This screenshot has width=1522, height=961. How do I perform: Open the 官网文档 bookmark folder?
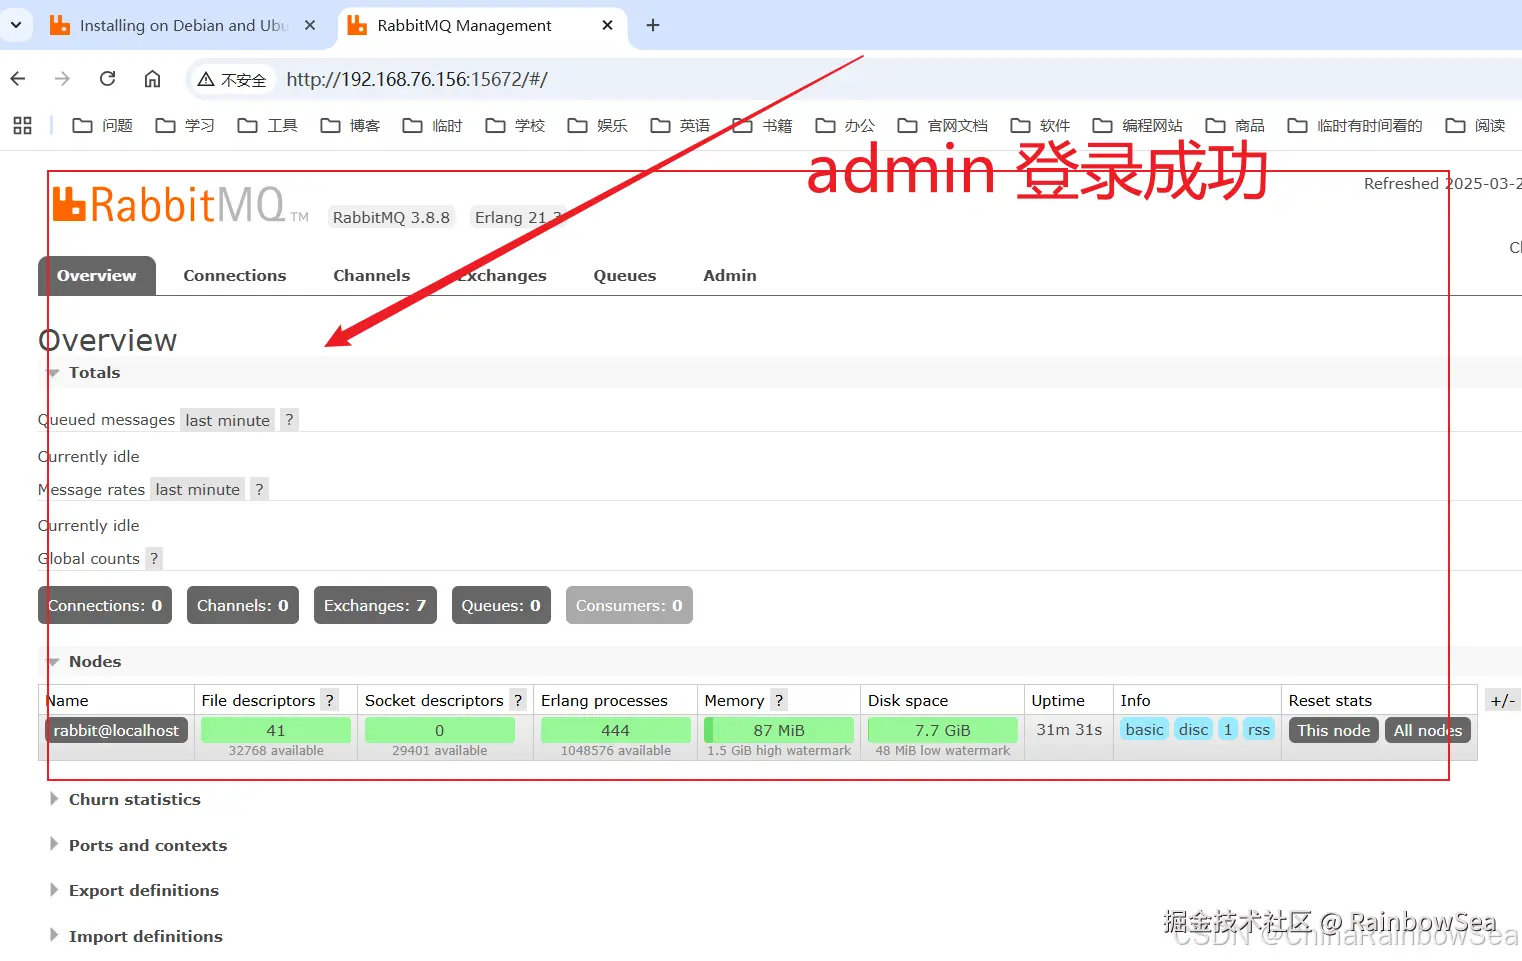942,125
